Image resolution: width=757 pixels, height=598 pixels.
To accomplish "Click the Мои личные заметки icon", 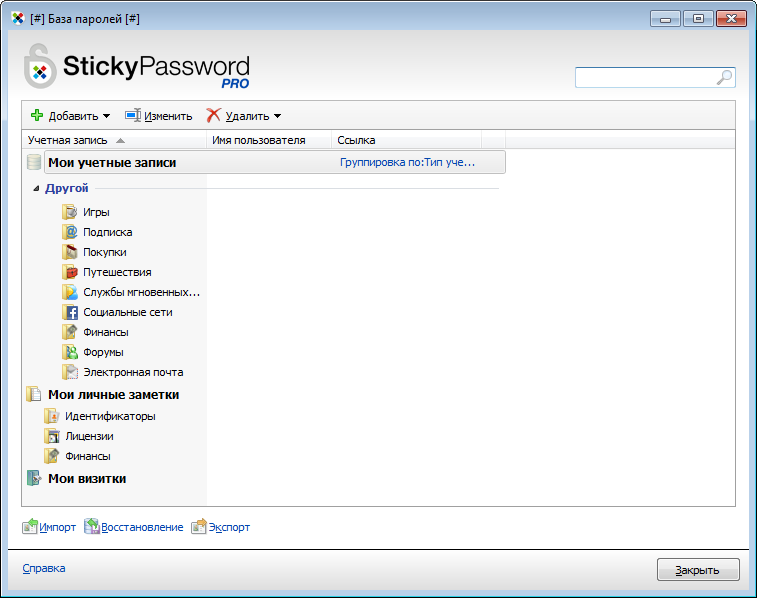I will (34, 394).
